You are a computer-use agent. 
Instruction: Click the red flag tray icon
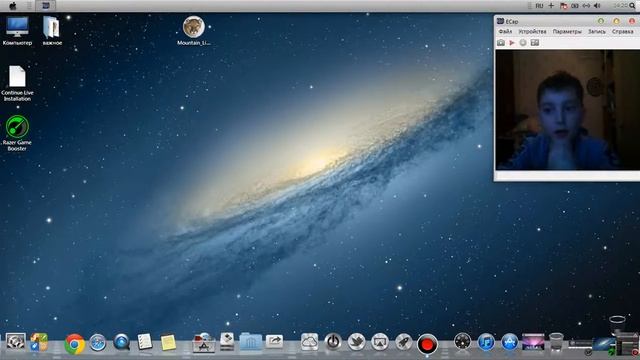pos(564,6)
